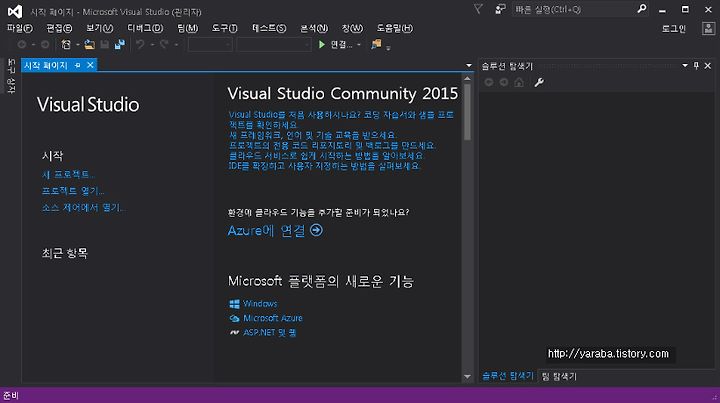Screen dimensions: 720x403
Task: Click the navigate forward toolbar icon
Action: click(x=45, y=45)
